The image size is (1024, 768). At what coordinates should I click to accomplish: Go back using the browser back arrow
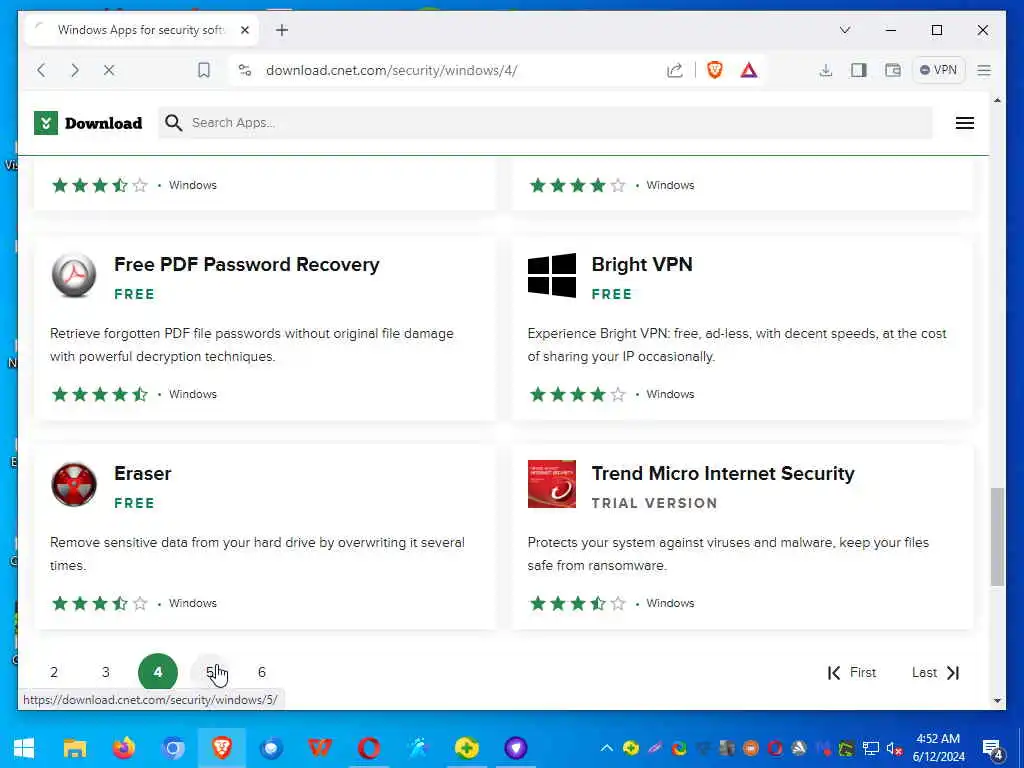41,70
